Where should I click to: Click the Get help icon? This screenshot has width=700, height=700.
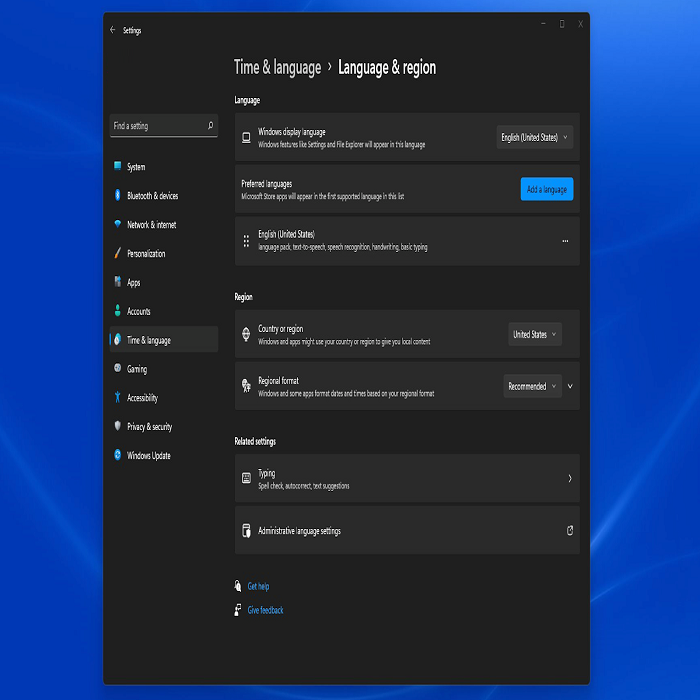tap(238, 586)
